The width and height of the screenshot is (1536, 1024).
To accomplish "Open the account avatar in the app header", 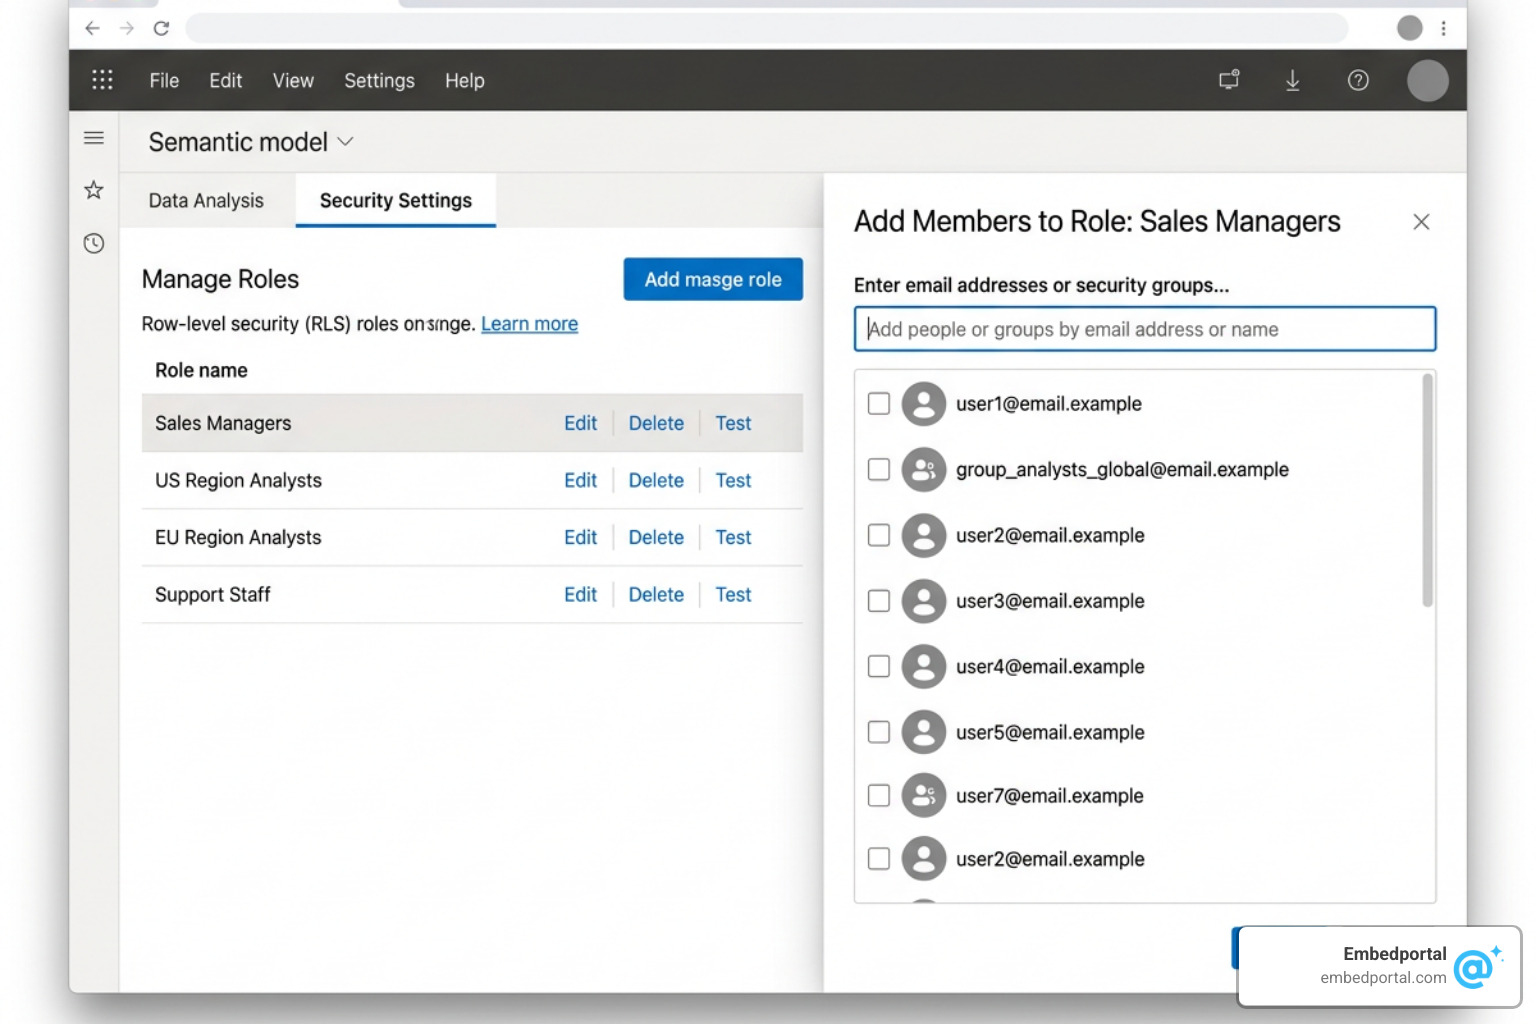I will (1428, 80).
